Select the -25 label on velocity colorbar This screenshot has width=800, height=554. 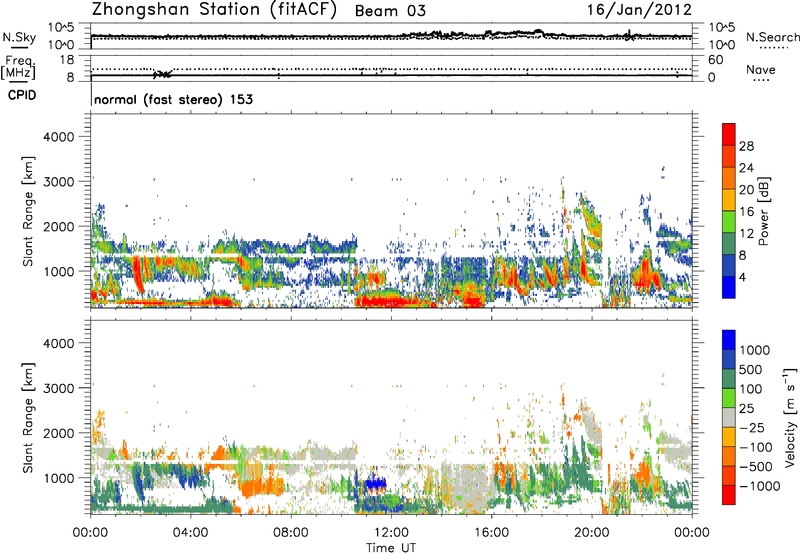point(752,427)
